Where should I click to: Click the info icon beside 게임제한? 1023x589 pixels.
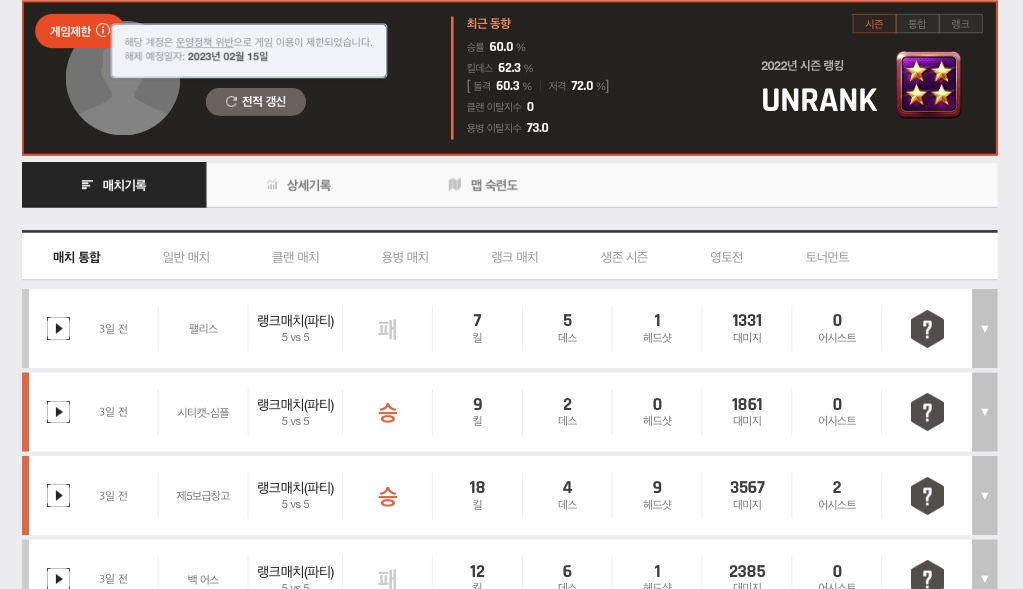coord(103,31)
